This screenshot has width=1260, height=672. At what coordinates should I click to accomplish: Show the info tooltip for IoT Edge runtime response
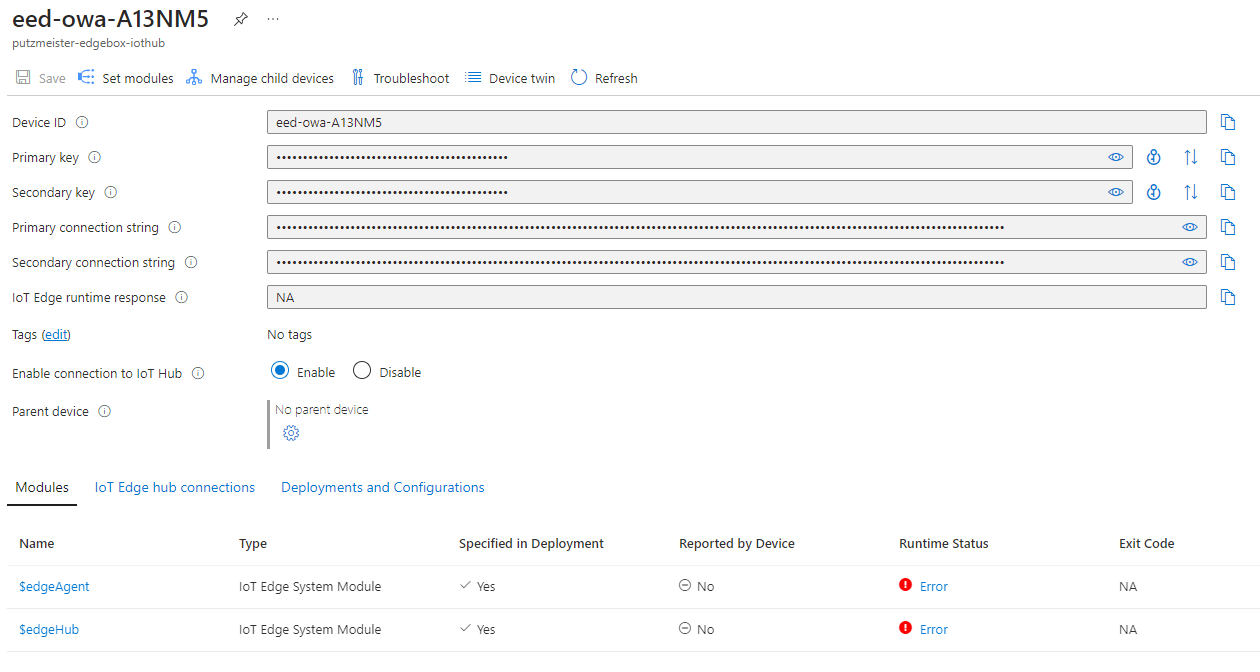coord(181,297)
